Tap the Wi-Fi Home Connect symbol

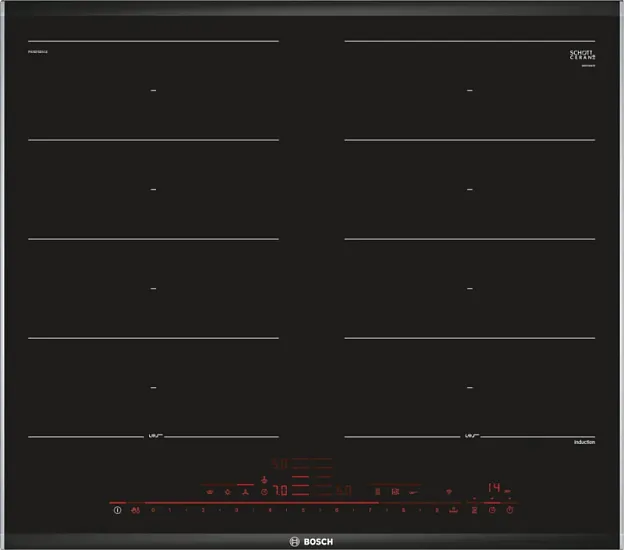(448, 492)
